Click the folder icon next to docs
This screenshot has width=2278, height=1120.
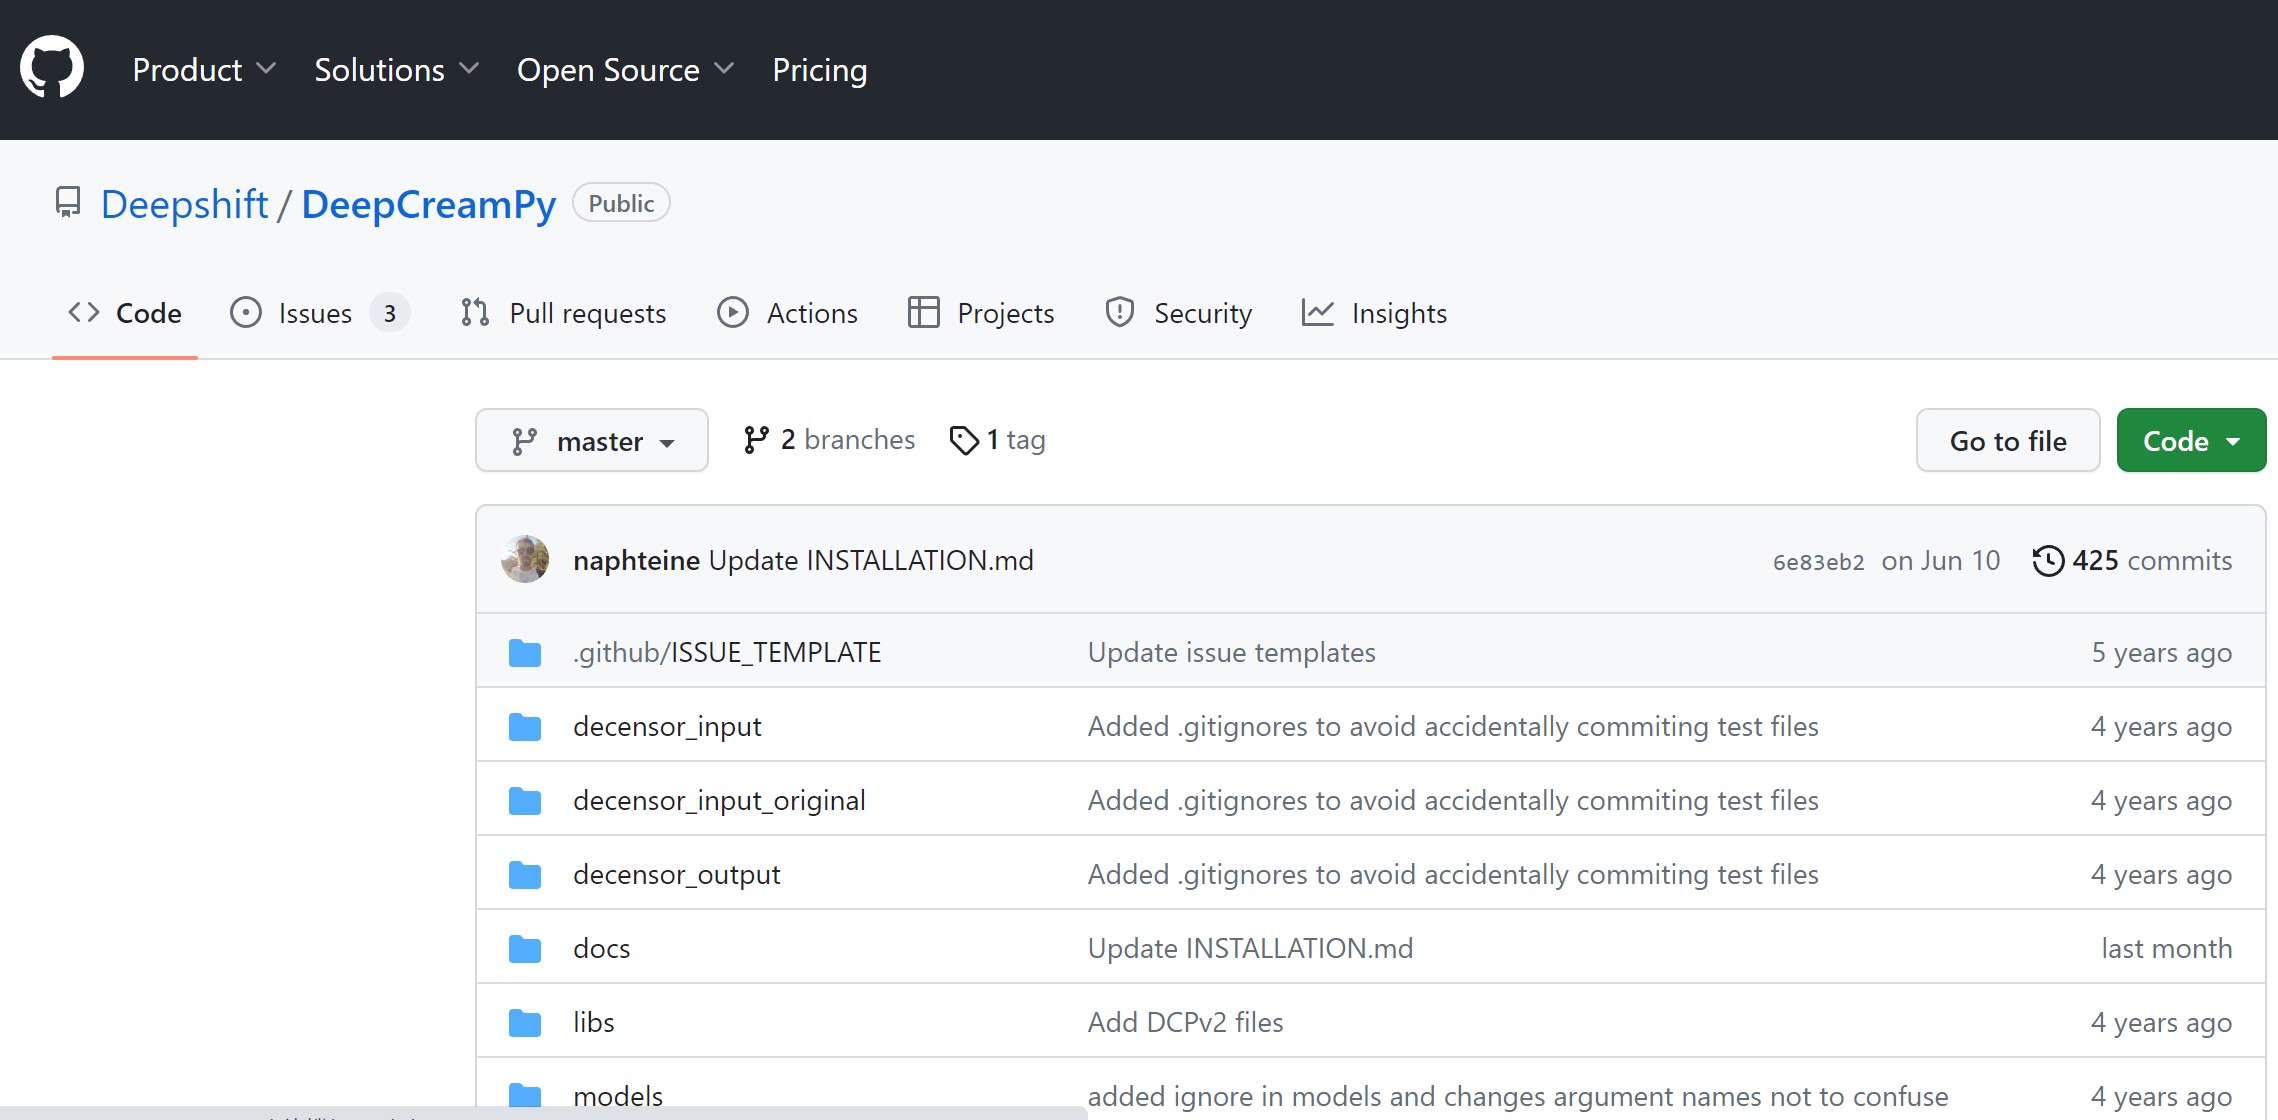(525, 949)
